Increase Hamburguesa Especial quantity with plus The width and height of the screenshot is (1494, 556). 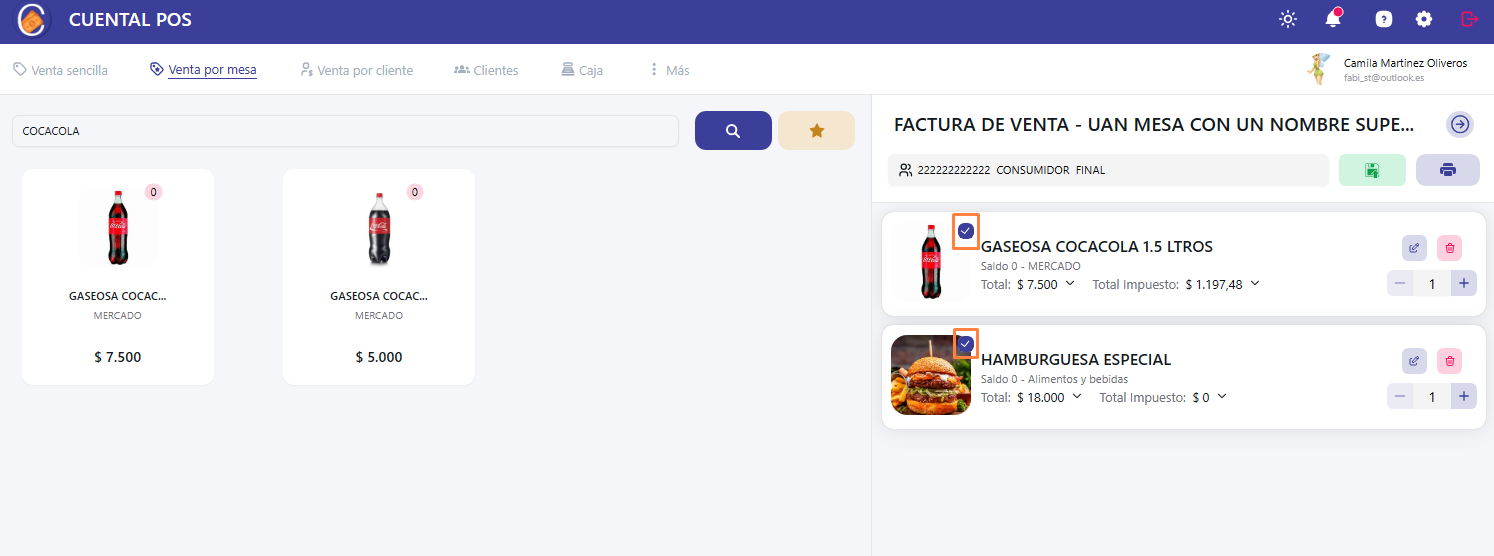click(1464, 397)
